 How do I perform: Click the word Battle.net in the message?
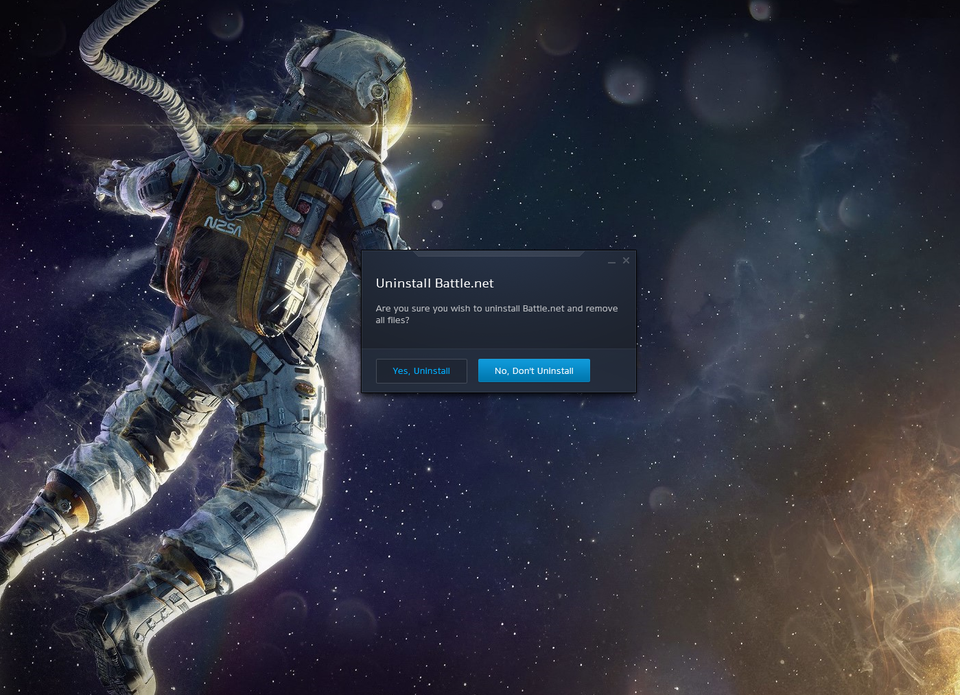pos(543,309)
